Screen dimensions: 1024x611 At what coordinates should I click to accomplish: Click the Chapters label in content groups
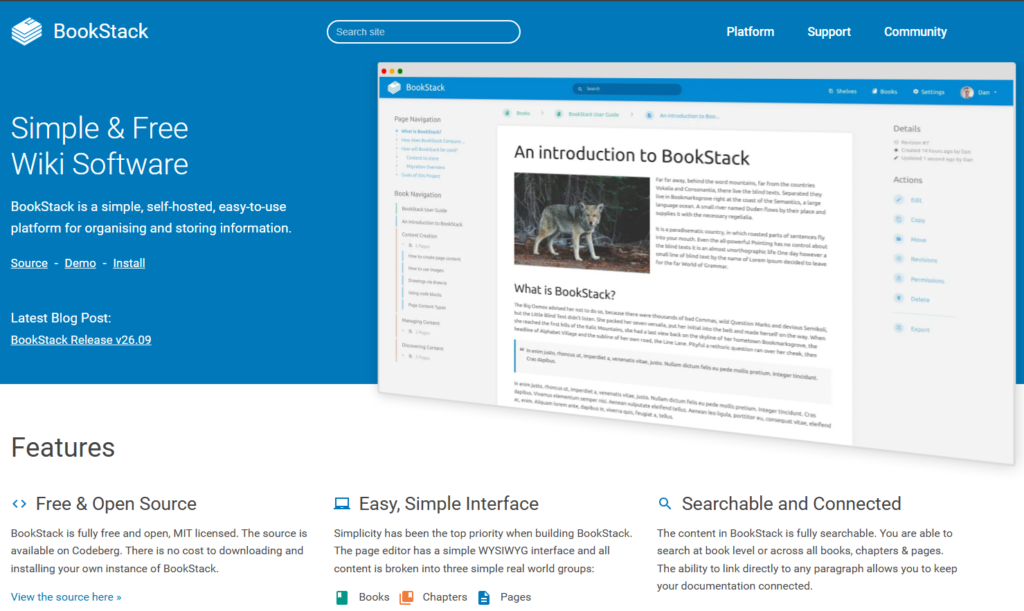[445, 597]
